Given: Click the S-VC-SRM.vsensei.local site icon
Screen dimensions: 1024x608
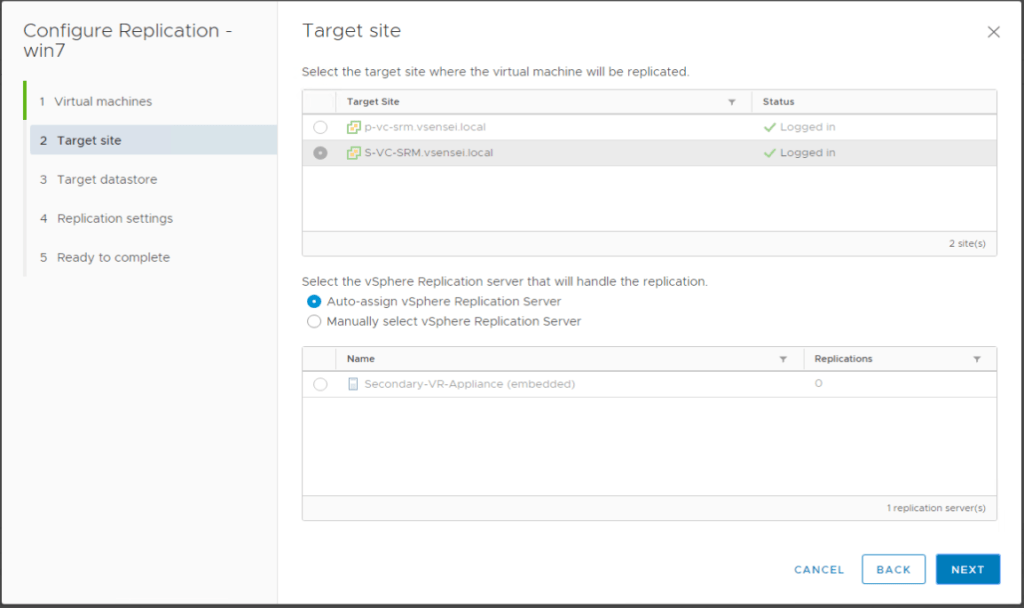Looking at the screenshot, I should point(353,153).
